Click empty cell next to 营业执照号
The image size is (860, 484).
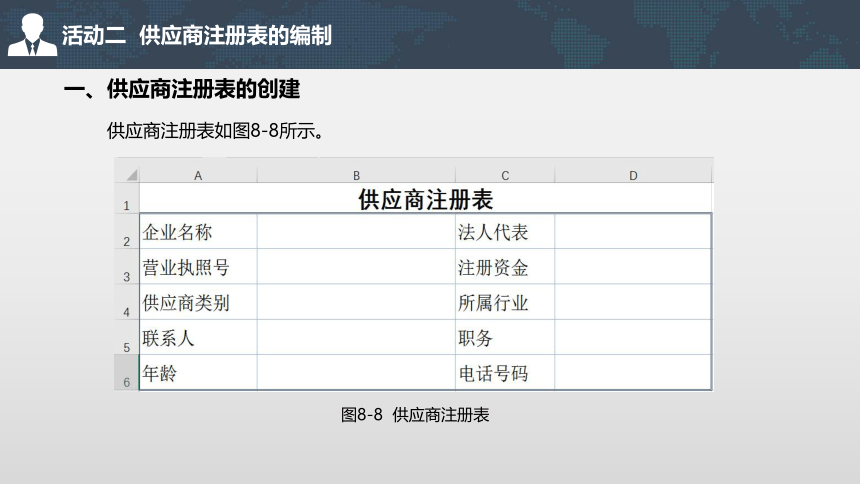coord(356,267)
